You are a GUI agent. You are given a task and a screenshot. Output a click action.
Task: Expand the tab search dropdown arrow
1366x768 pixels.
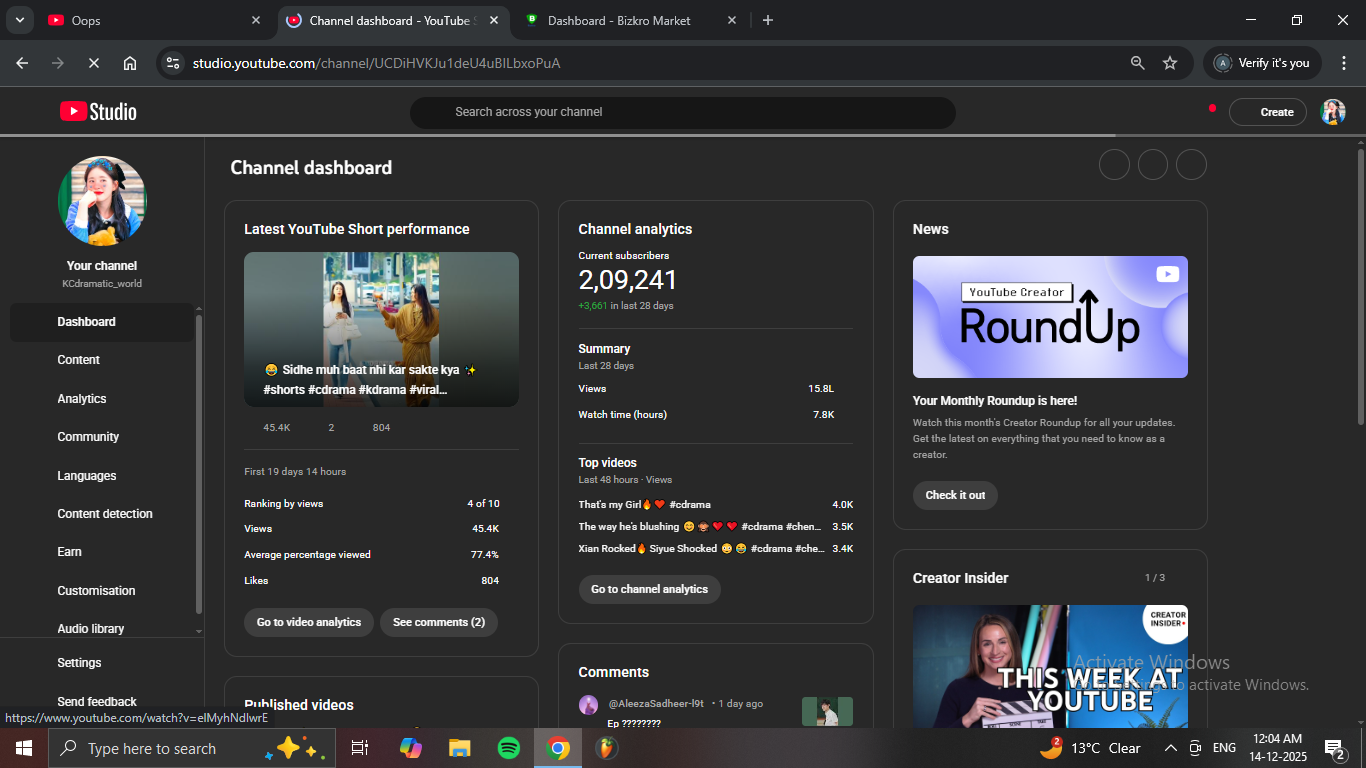pyautogui.click(x=19, y=20)
